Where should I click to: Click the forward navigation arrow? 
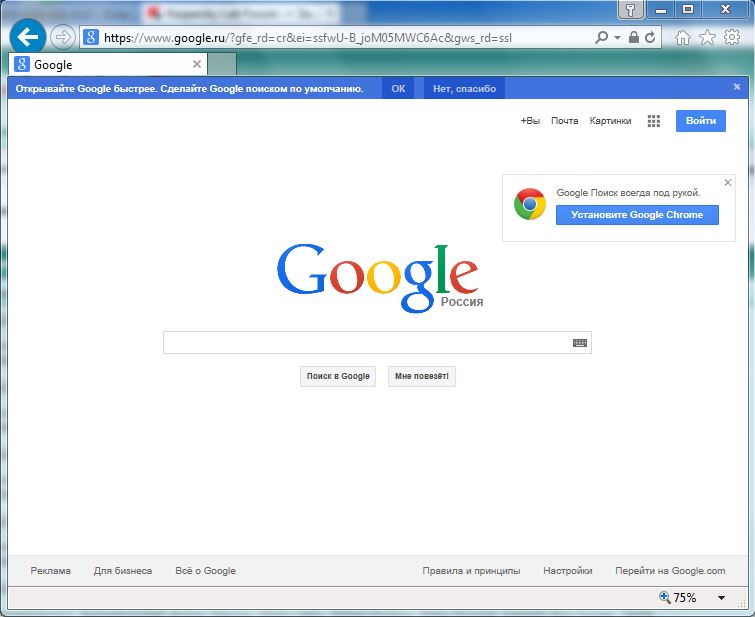pos(63,37)
